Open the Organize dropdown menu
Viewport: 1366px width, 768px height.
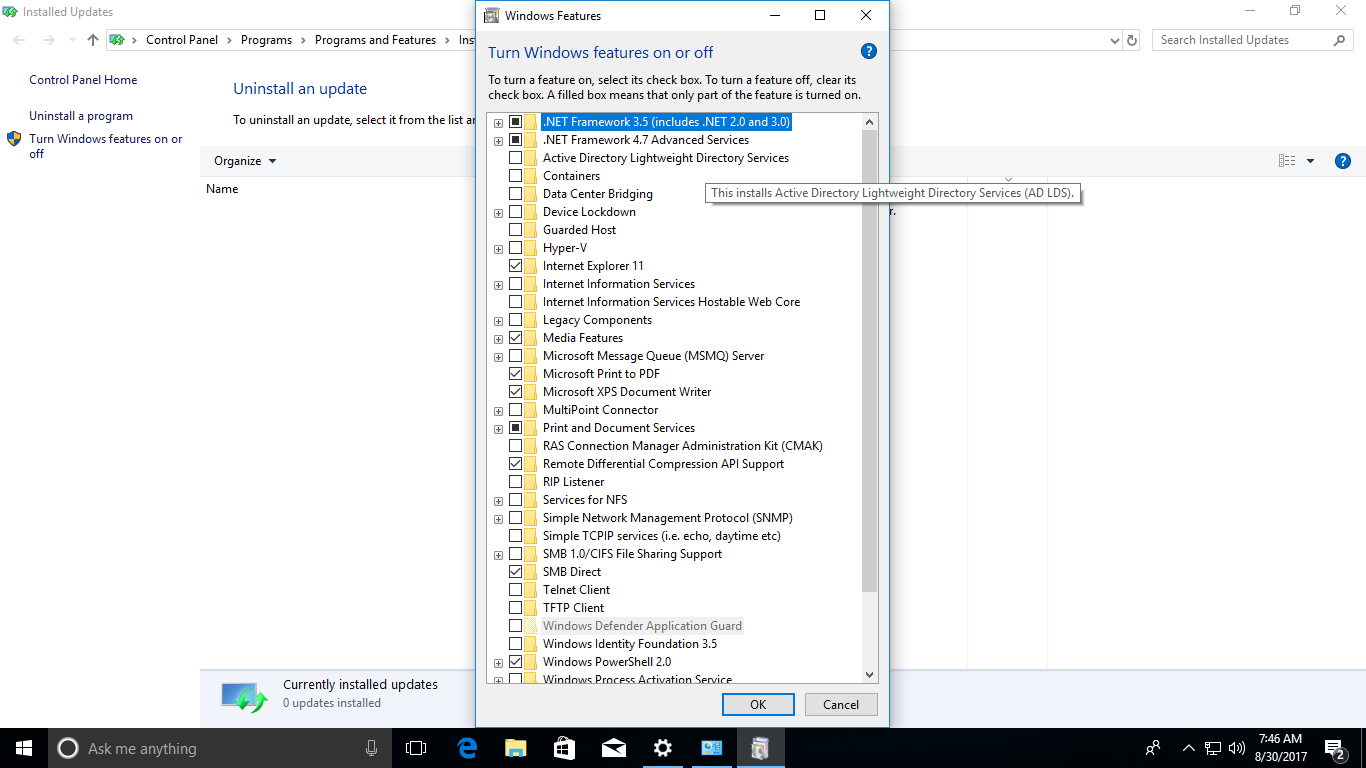(x=245, y=161)
